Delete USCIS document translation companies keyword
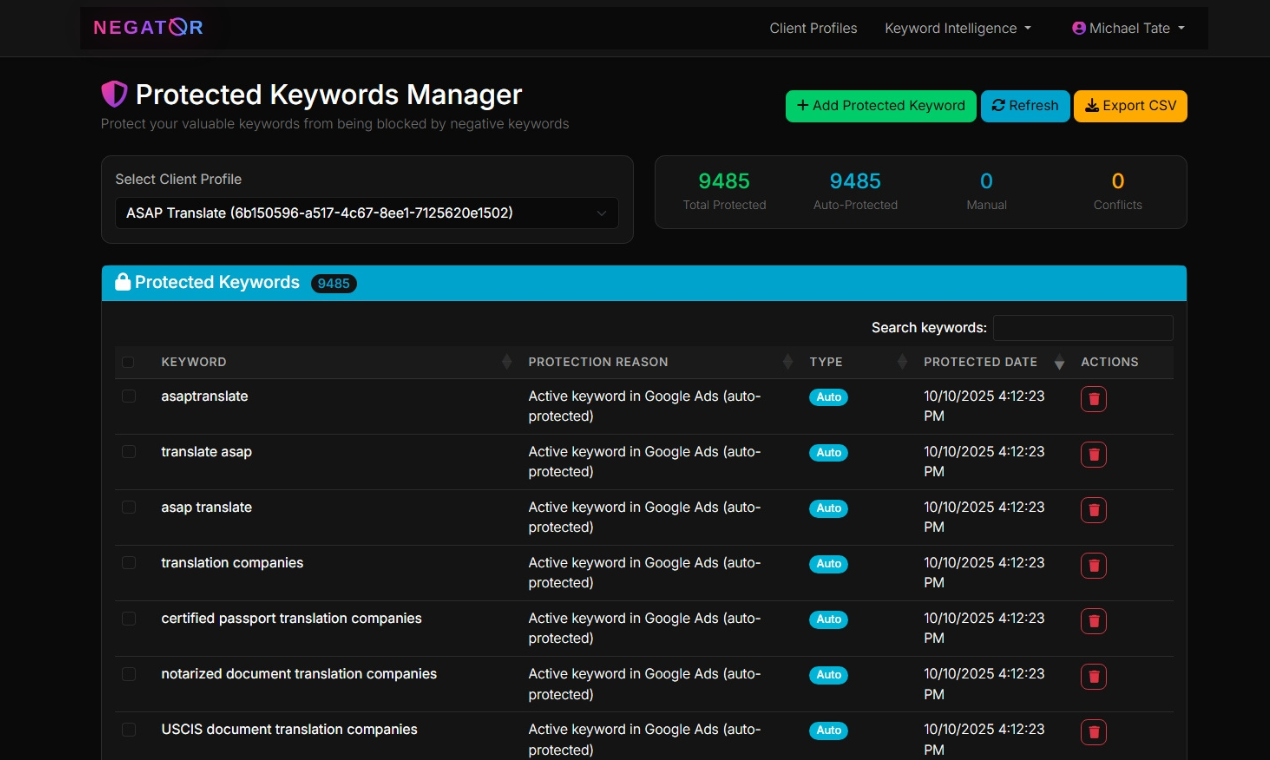This screenshot has width=1270, height=760. (1093, 732)
